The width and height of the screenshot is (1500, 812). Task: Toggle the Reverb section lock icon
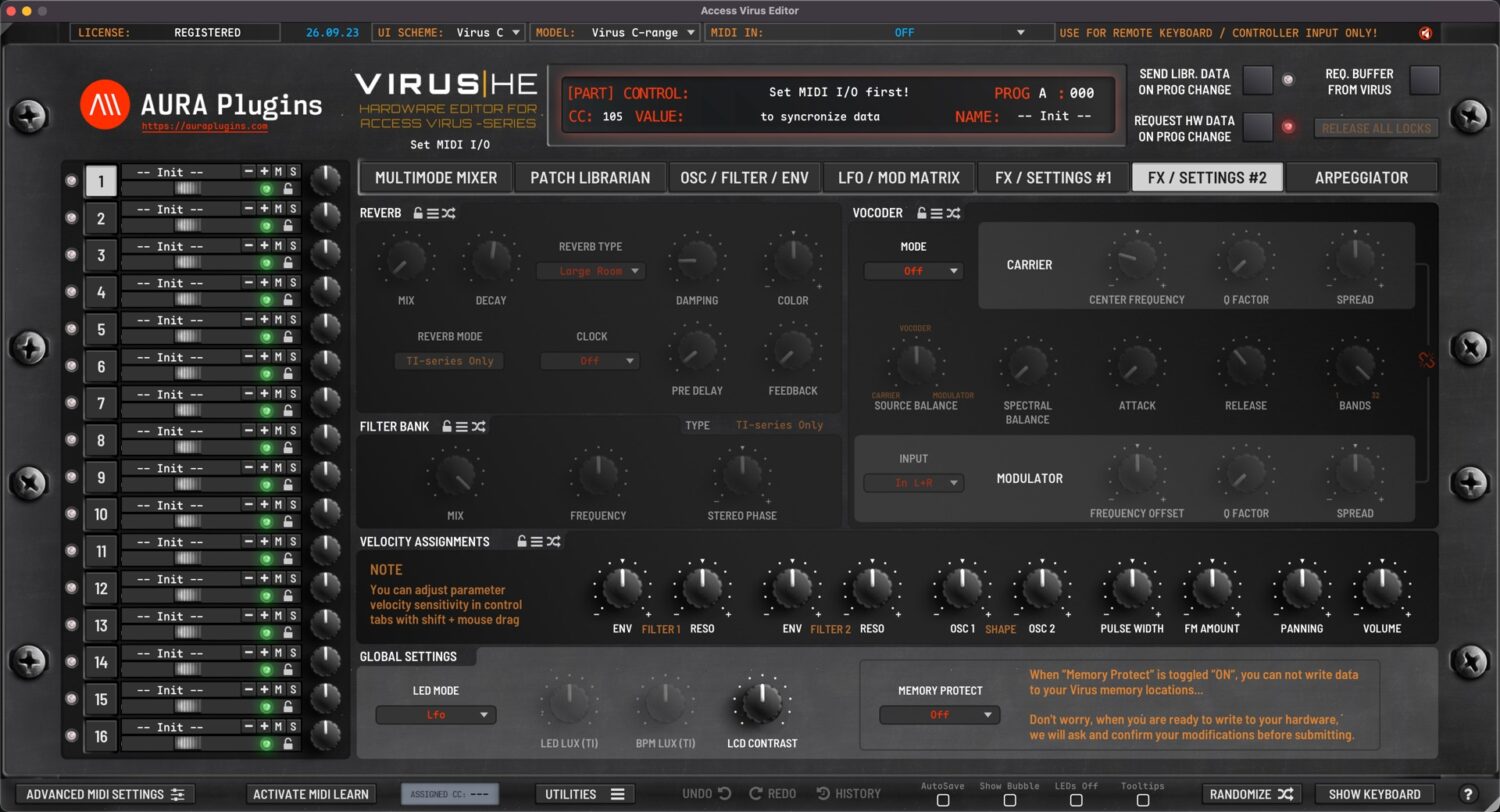(418, 213)
